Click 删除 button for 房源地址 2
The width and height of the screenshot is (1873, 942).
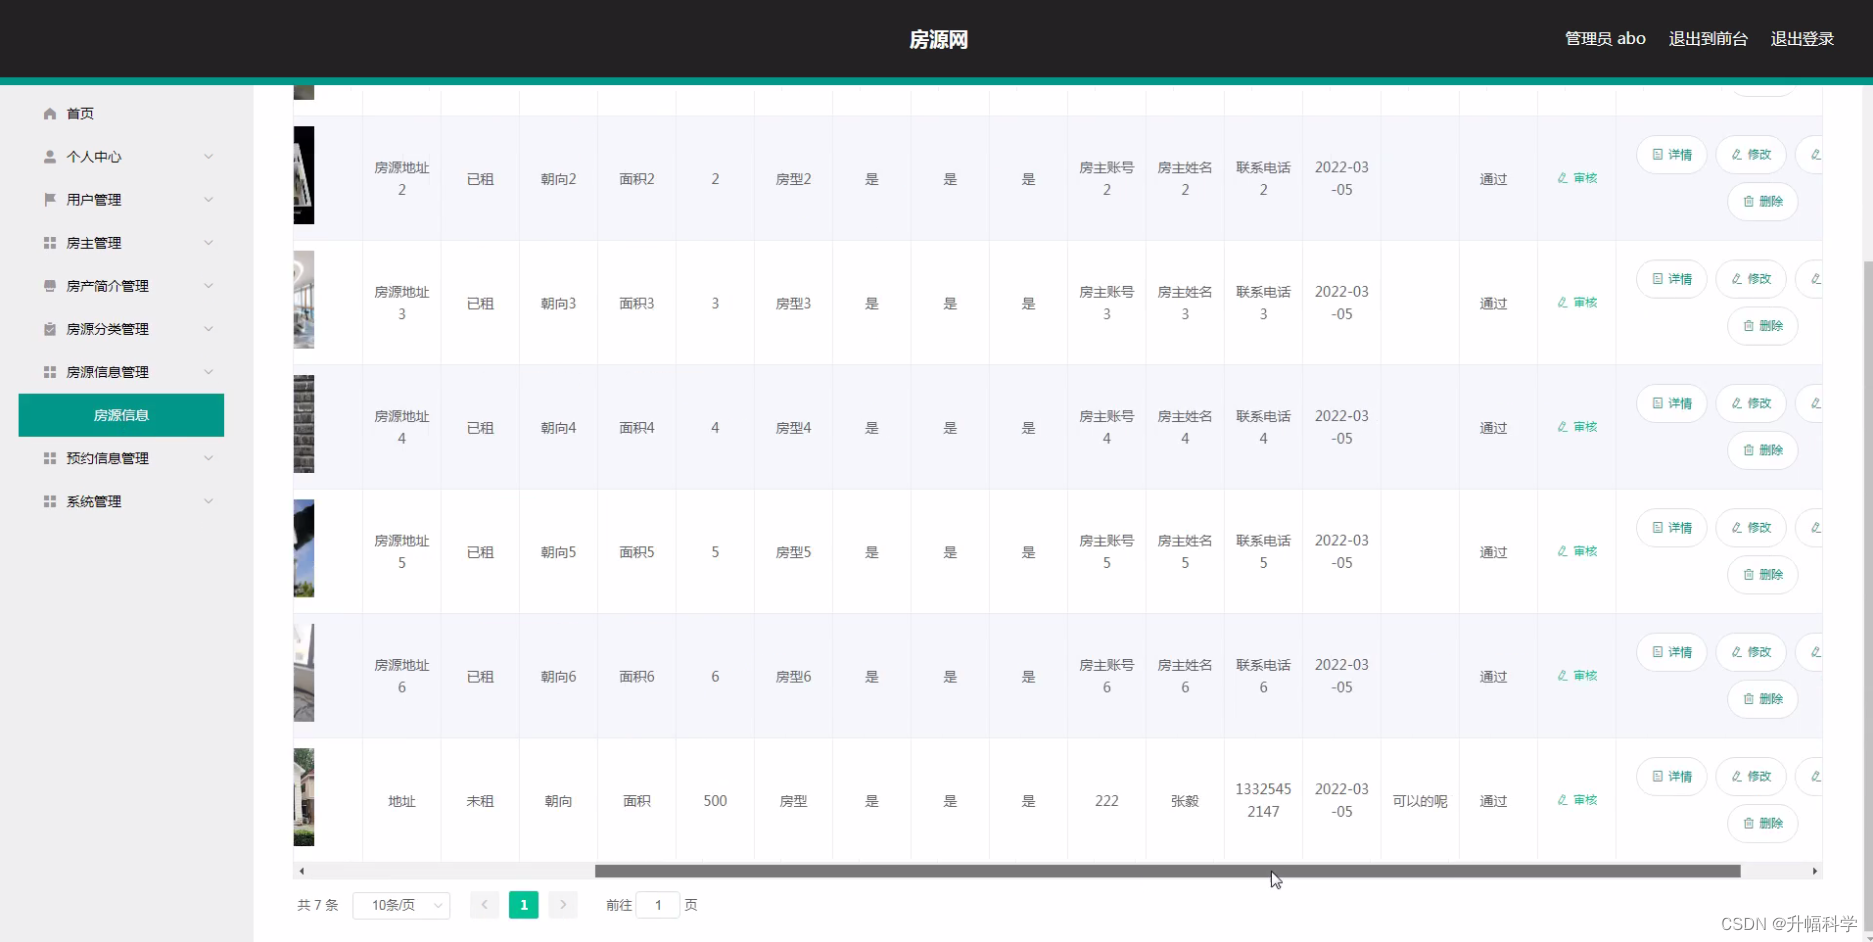[x=1763, y=202]
